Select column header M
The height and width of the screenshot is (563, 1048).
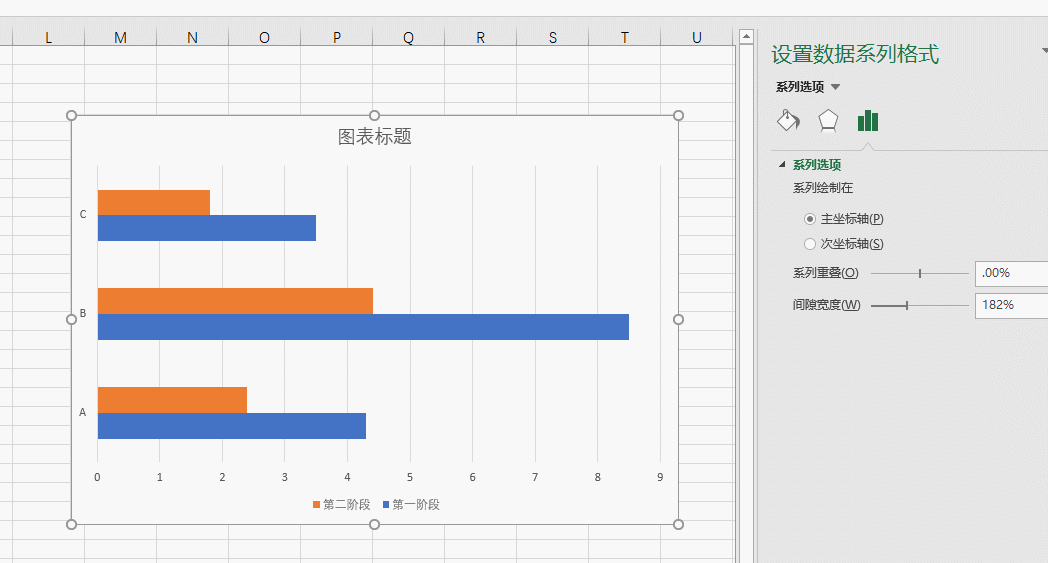(x=120, y=37)
